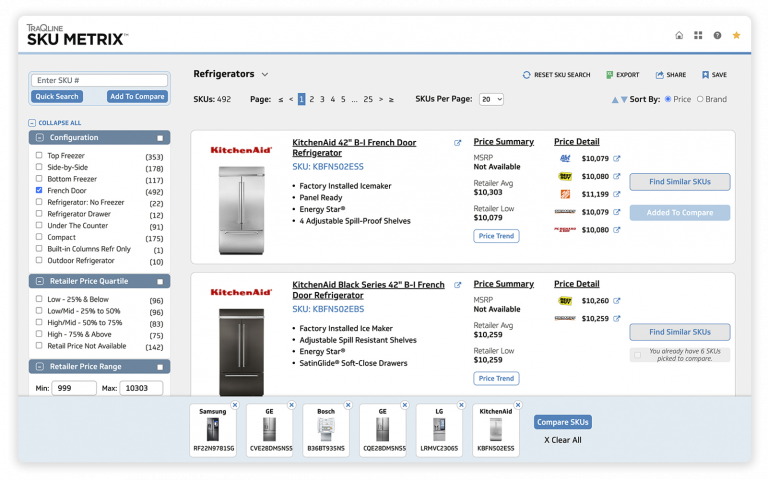Screen dimensions: 768x480
Task: Open the SKUs Per Page dropdown
Action: pyautogui.click(x=491, y=99)
